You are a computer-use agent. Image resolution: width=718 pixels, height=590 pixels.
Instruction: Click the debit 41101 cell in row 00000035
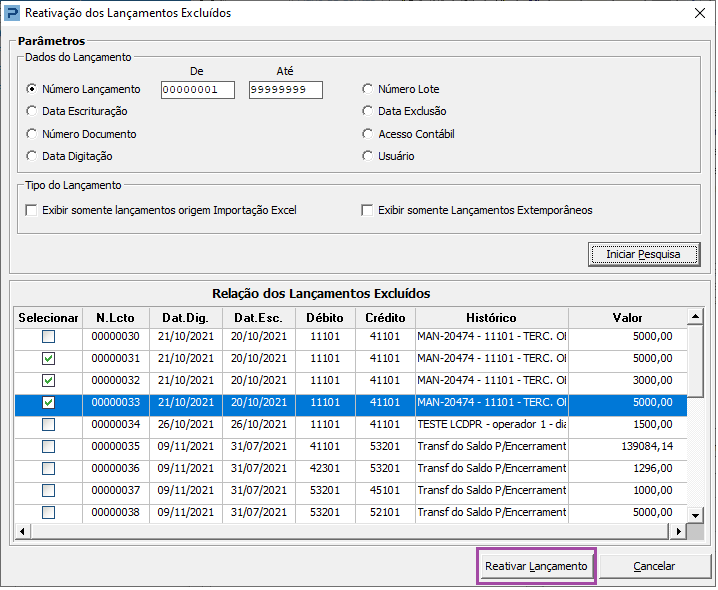tap(325, 447)
